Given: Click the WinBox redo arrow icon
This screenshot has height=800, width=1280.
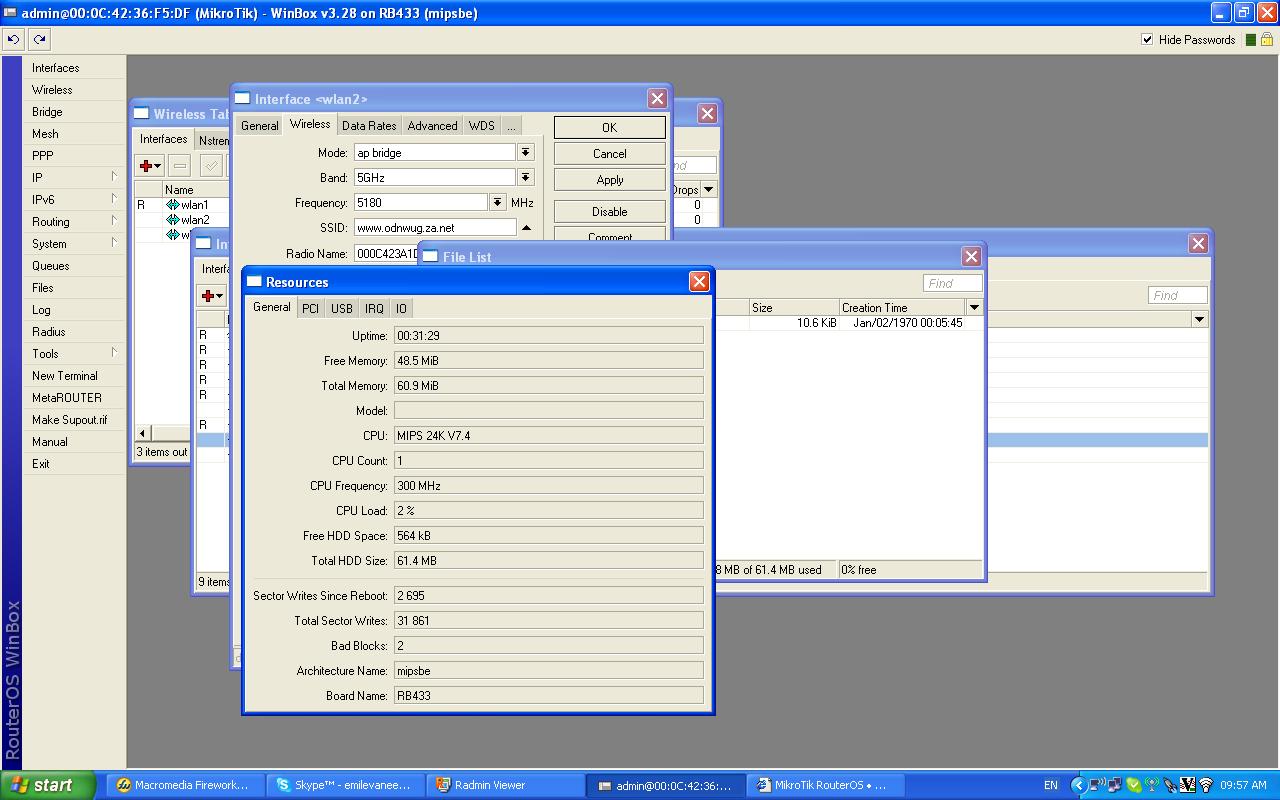Looking at the screenshot, I should click(x=39, y=40).
